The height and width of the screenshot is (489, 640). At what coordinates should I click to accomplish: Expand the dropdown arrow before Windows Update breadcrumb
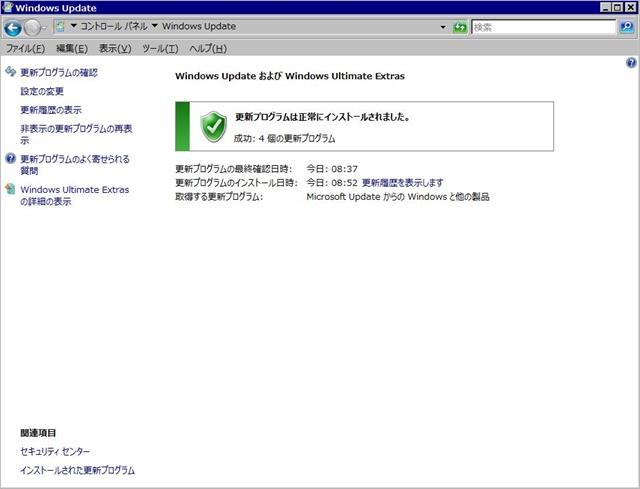point(155,26)
